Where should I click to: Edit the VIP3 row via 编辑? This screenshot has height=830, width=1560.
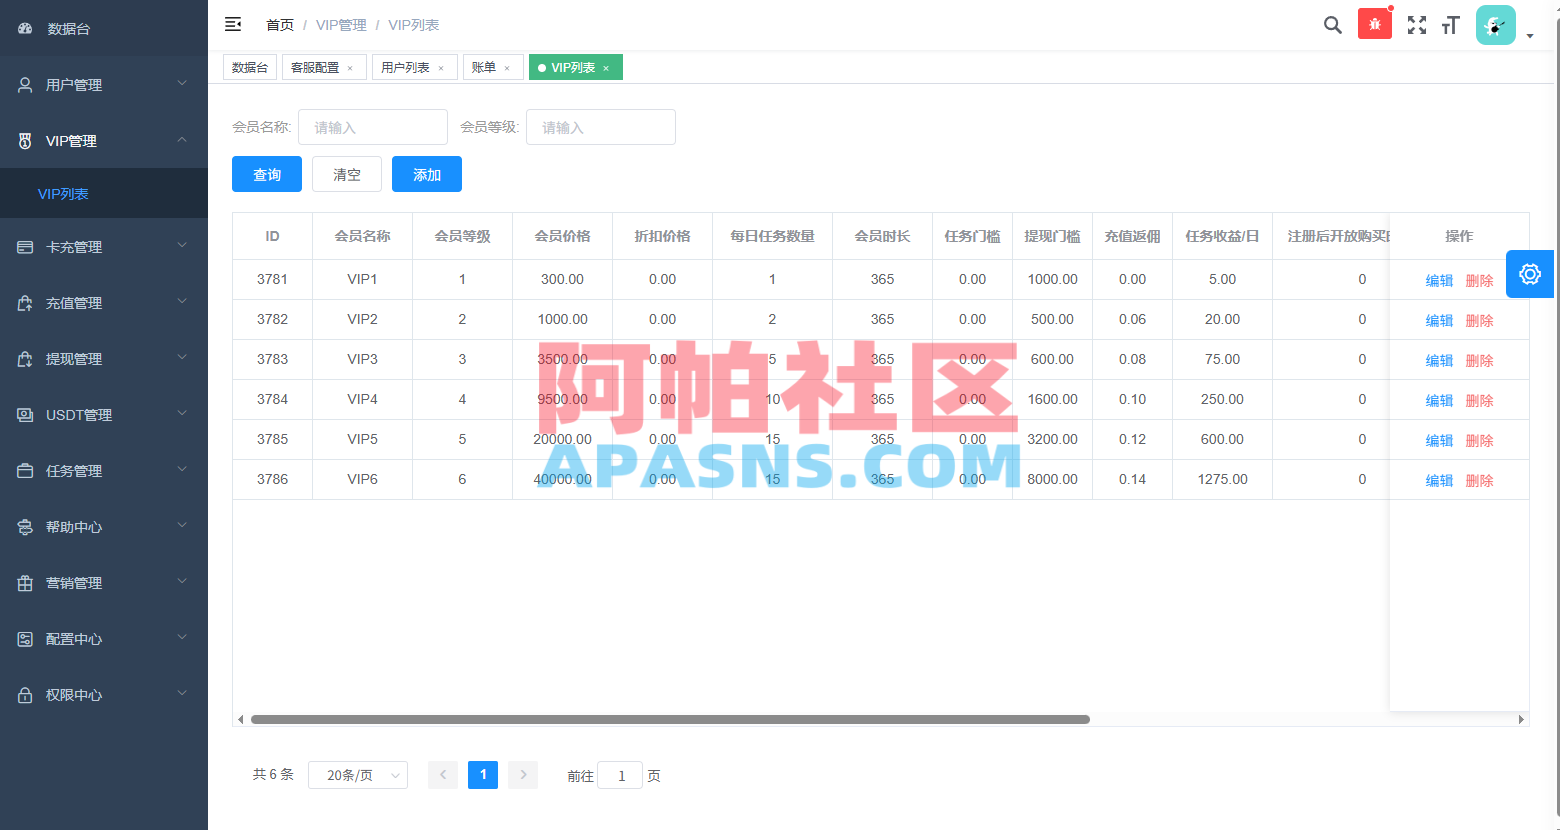coord(1439,361)
